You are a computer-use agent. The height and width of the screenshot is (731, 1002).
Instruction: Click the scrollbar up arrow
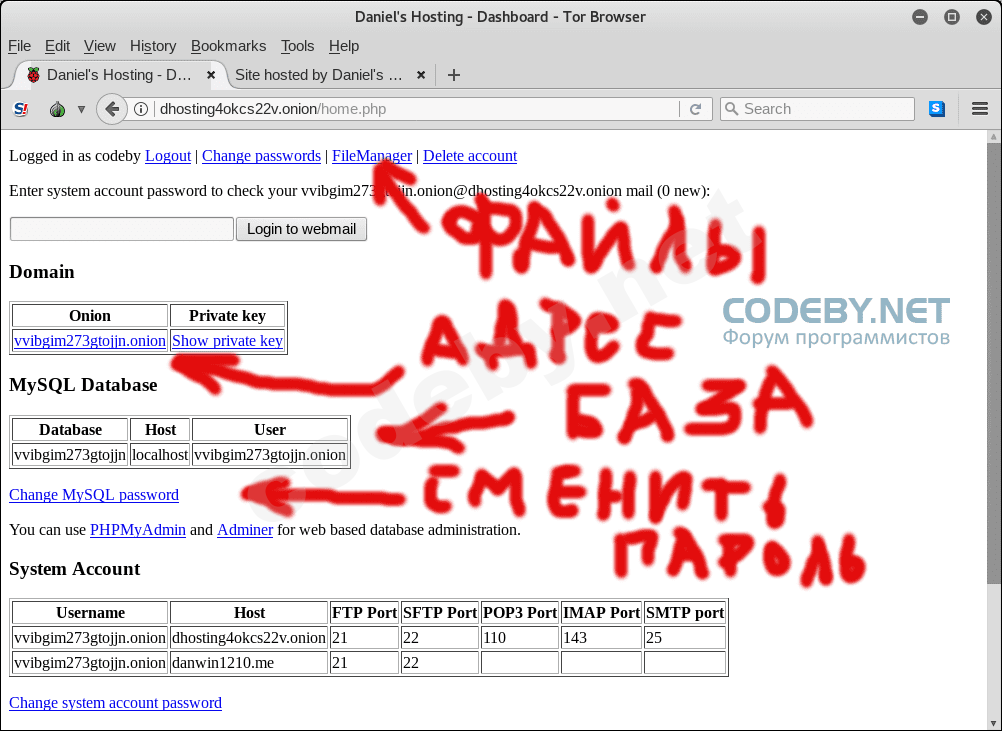coord(994,137)
